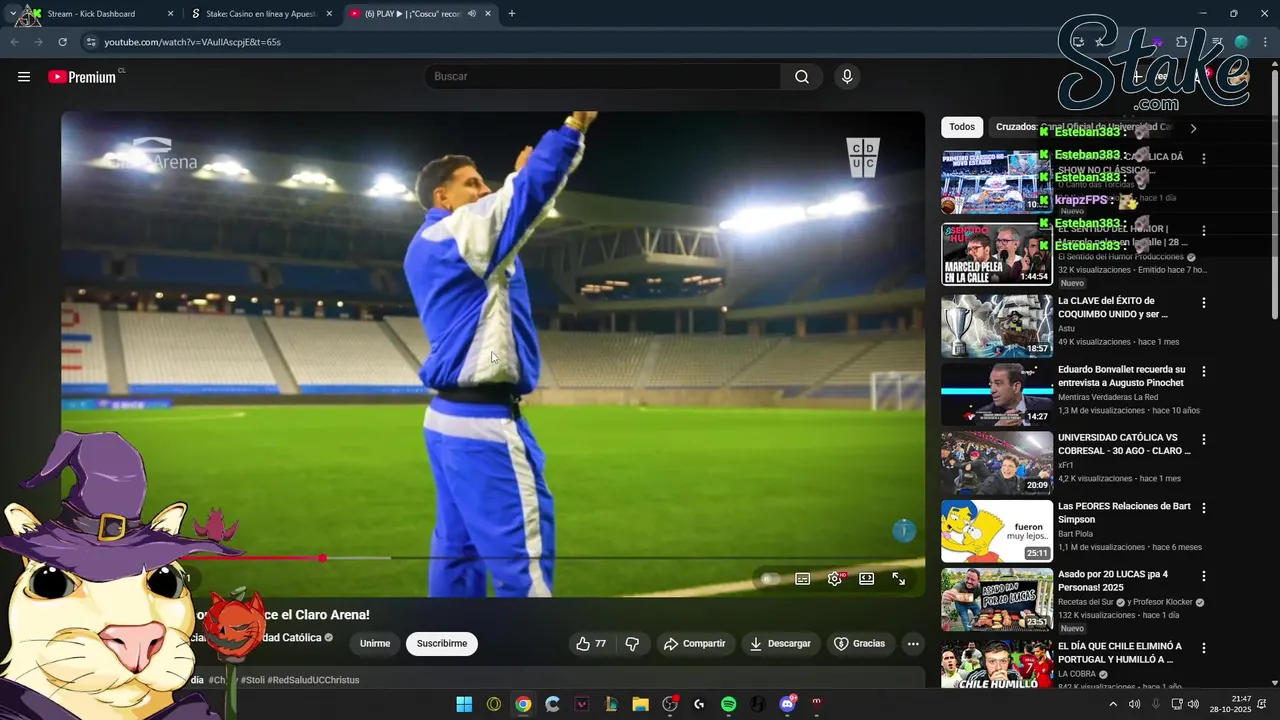Open the player settings gear
1280x720 pixels.
(835, 579)
